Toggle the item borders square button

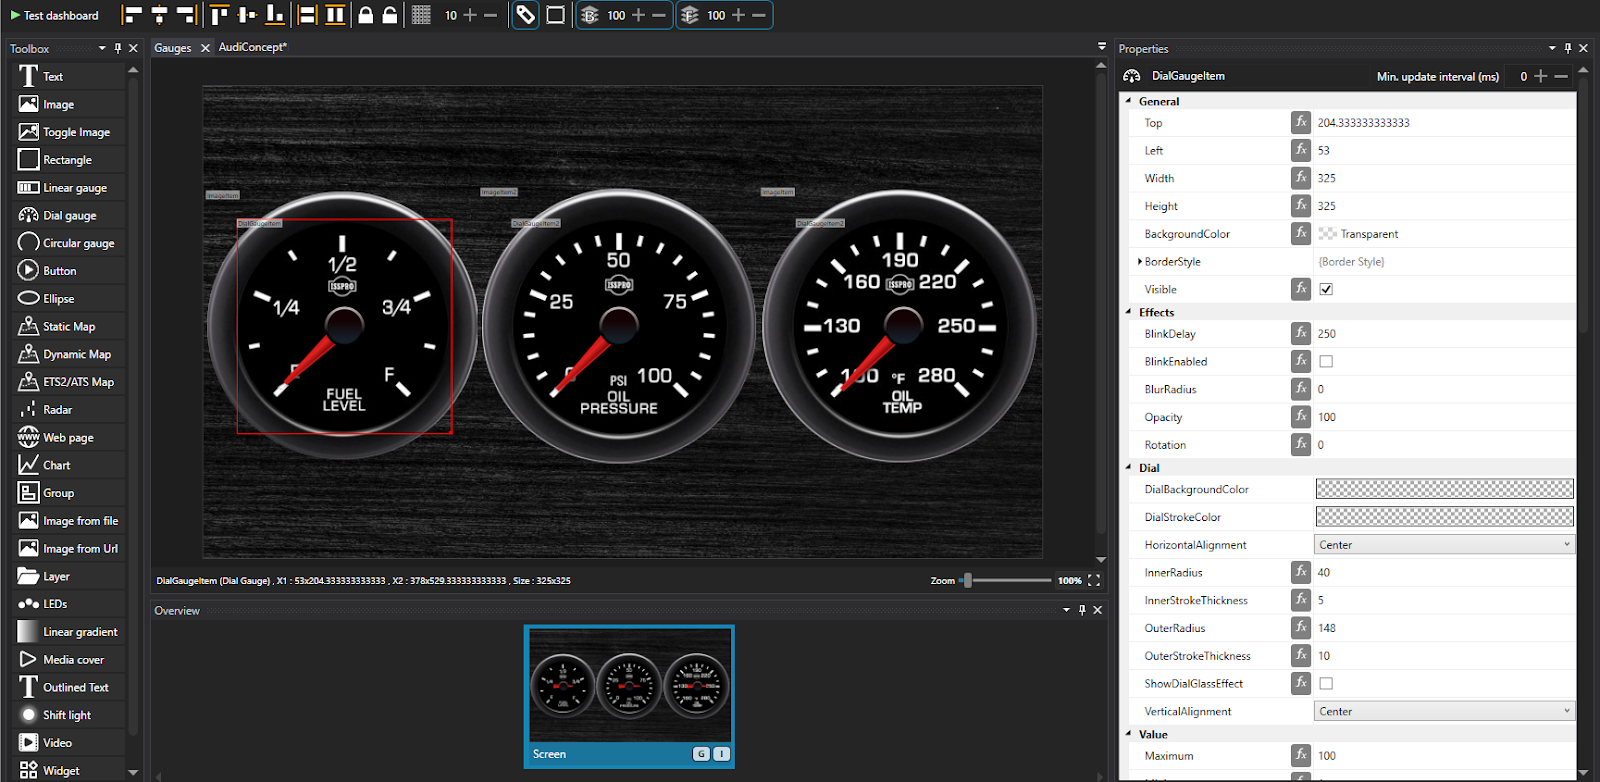pyautogui.click(x=556, y=15)
